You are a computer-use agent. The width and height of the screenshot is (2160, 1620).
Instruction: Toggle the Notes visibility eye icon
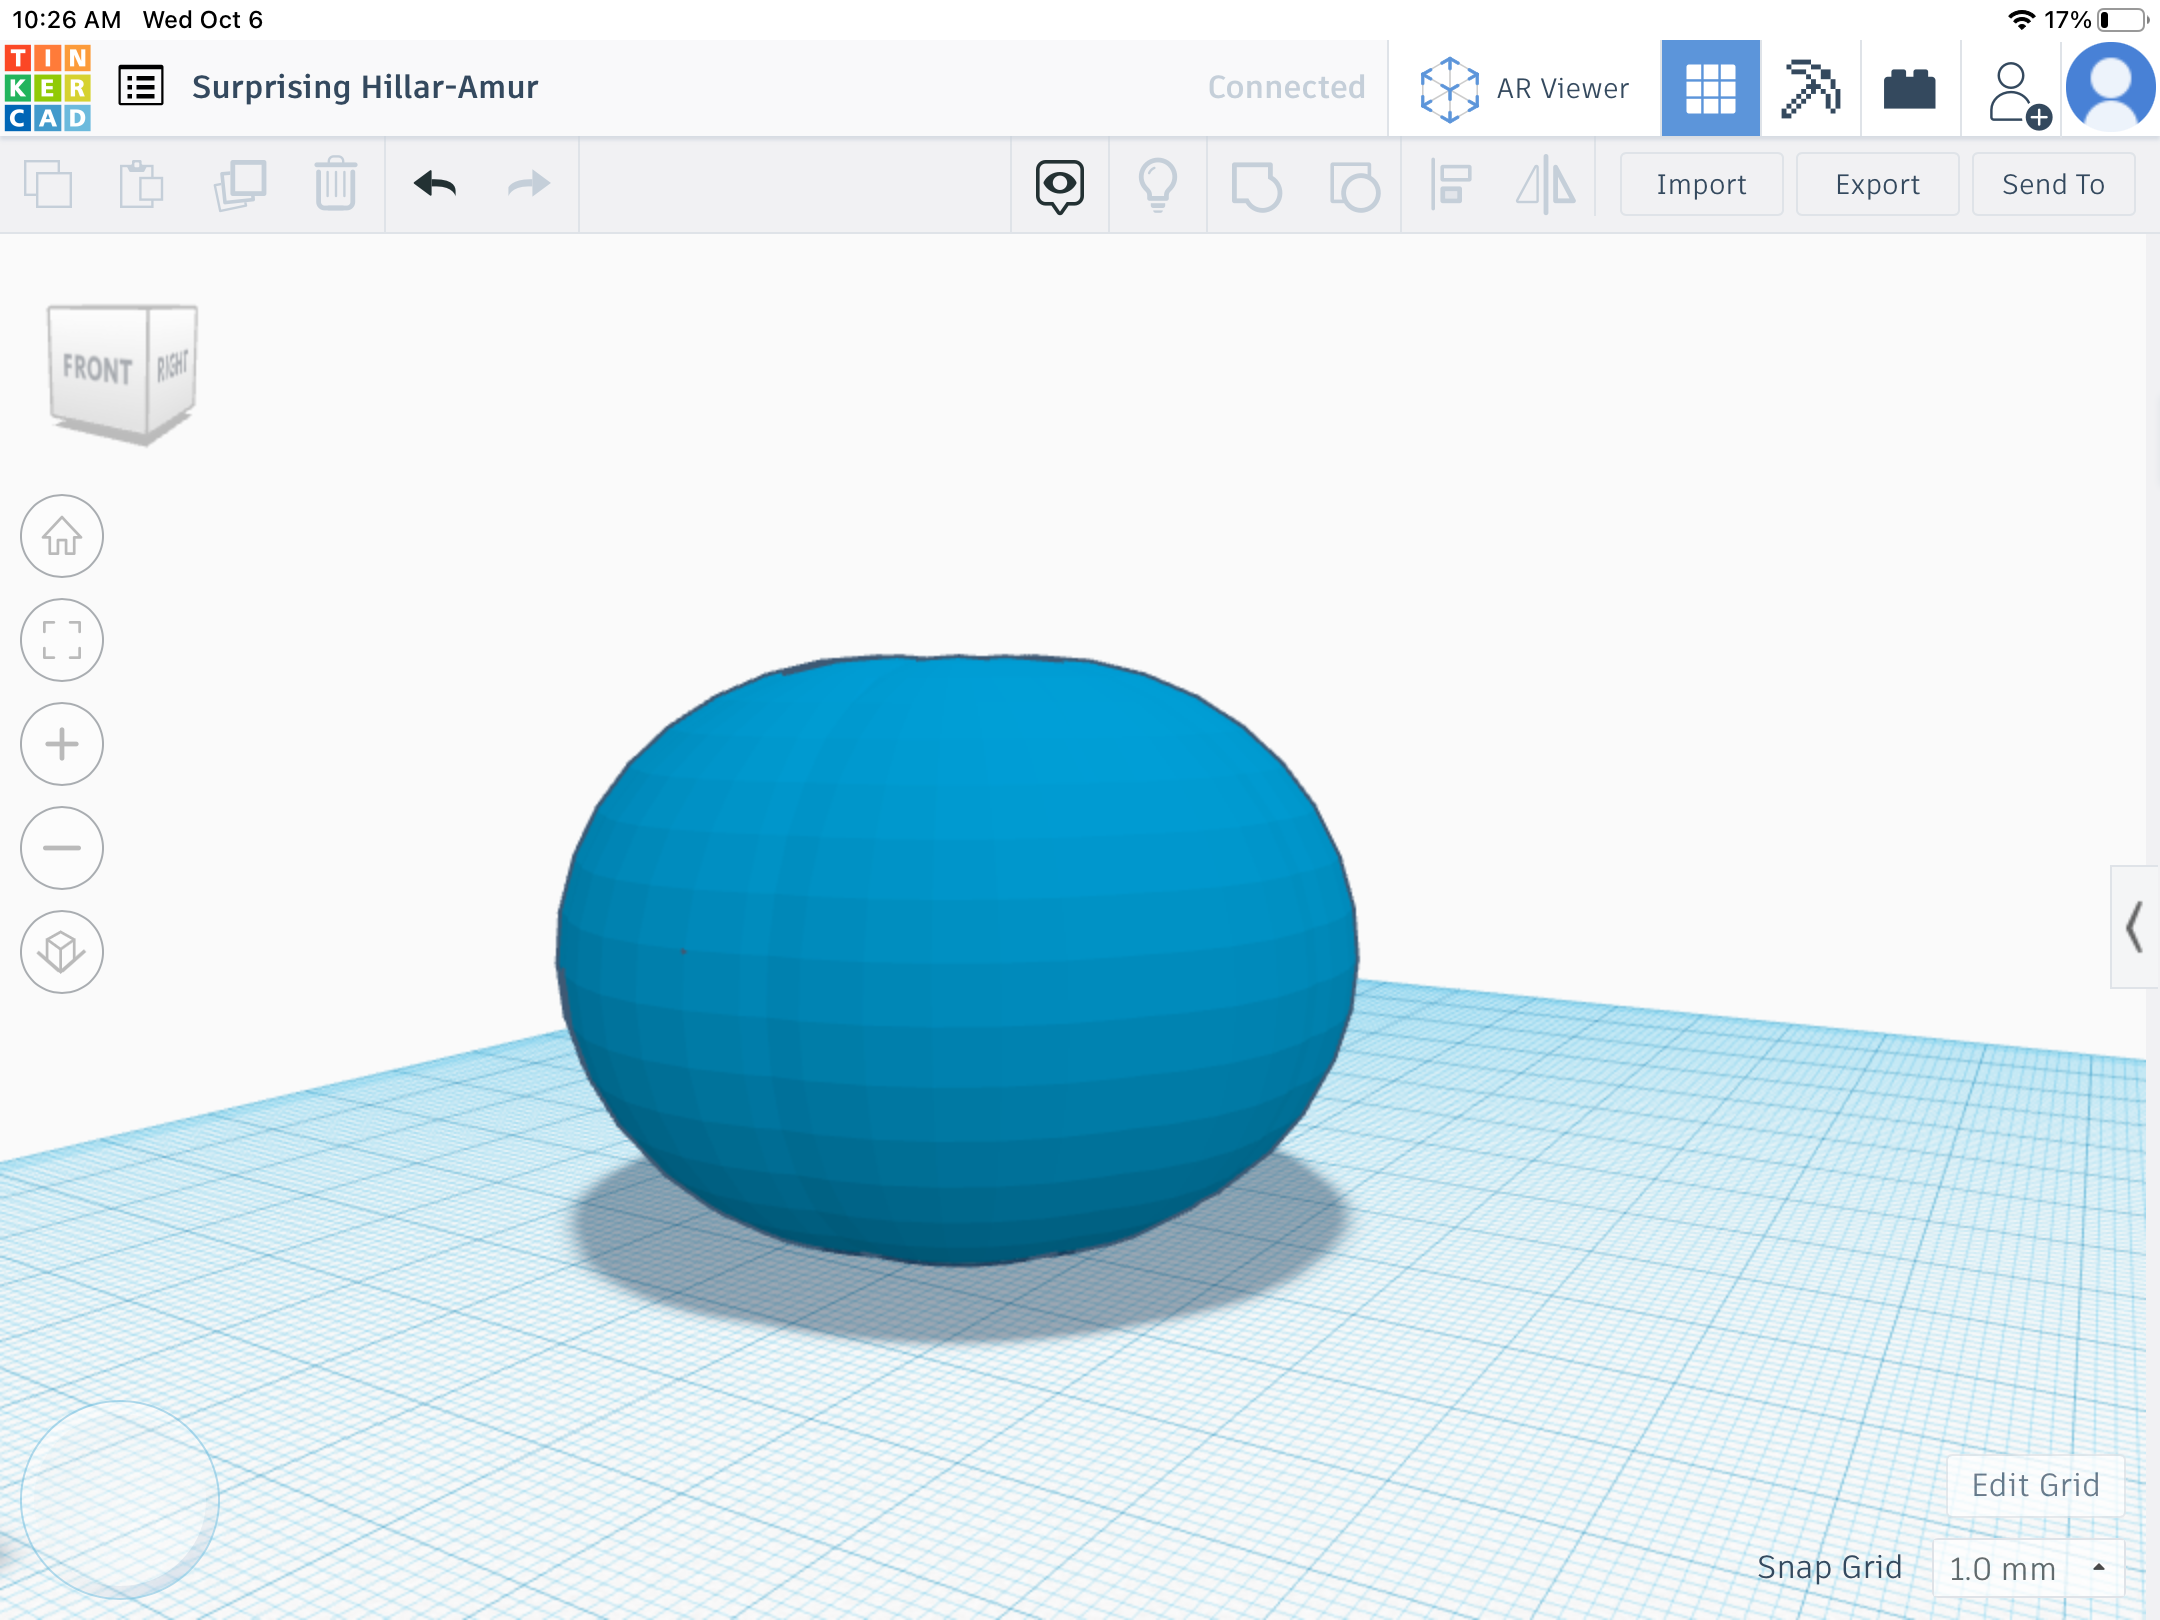pos(1060,186)
